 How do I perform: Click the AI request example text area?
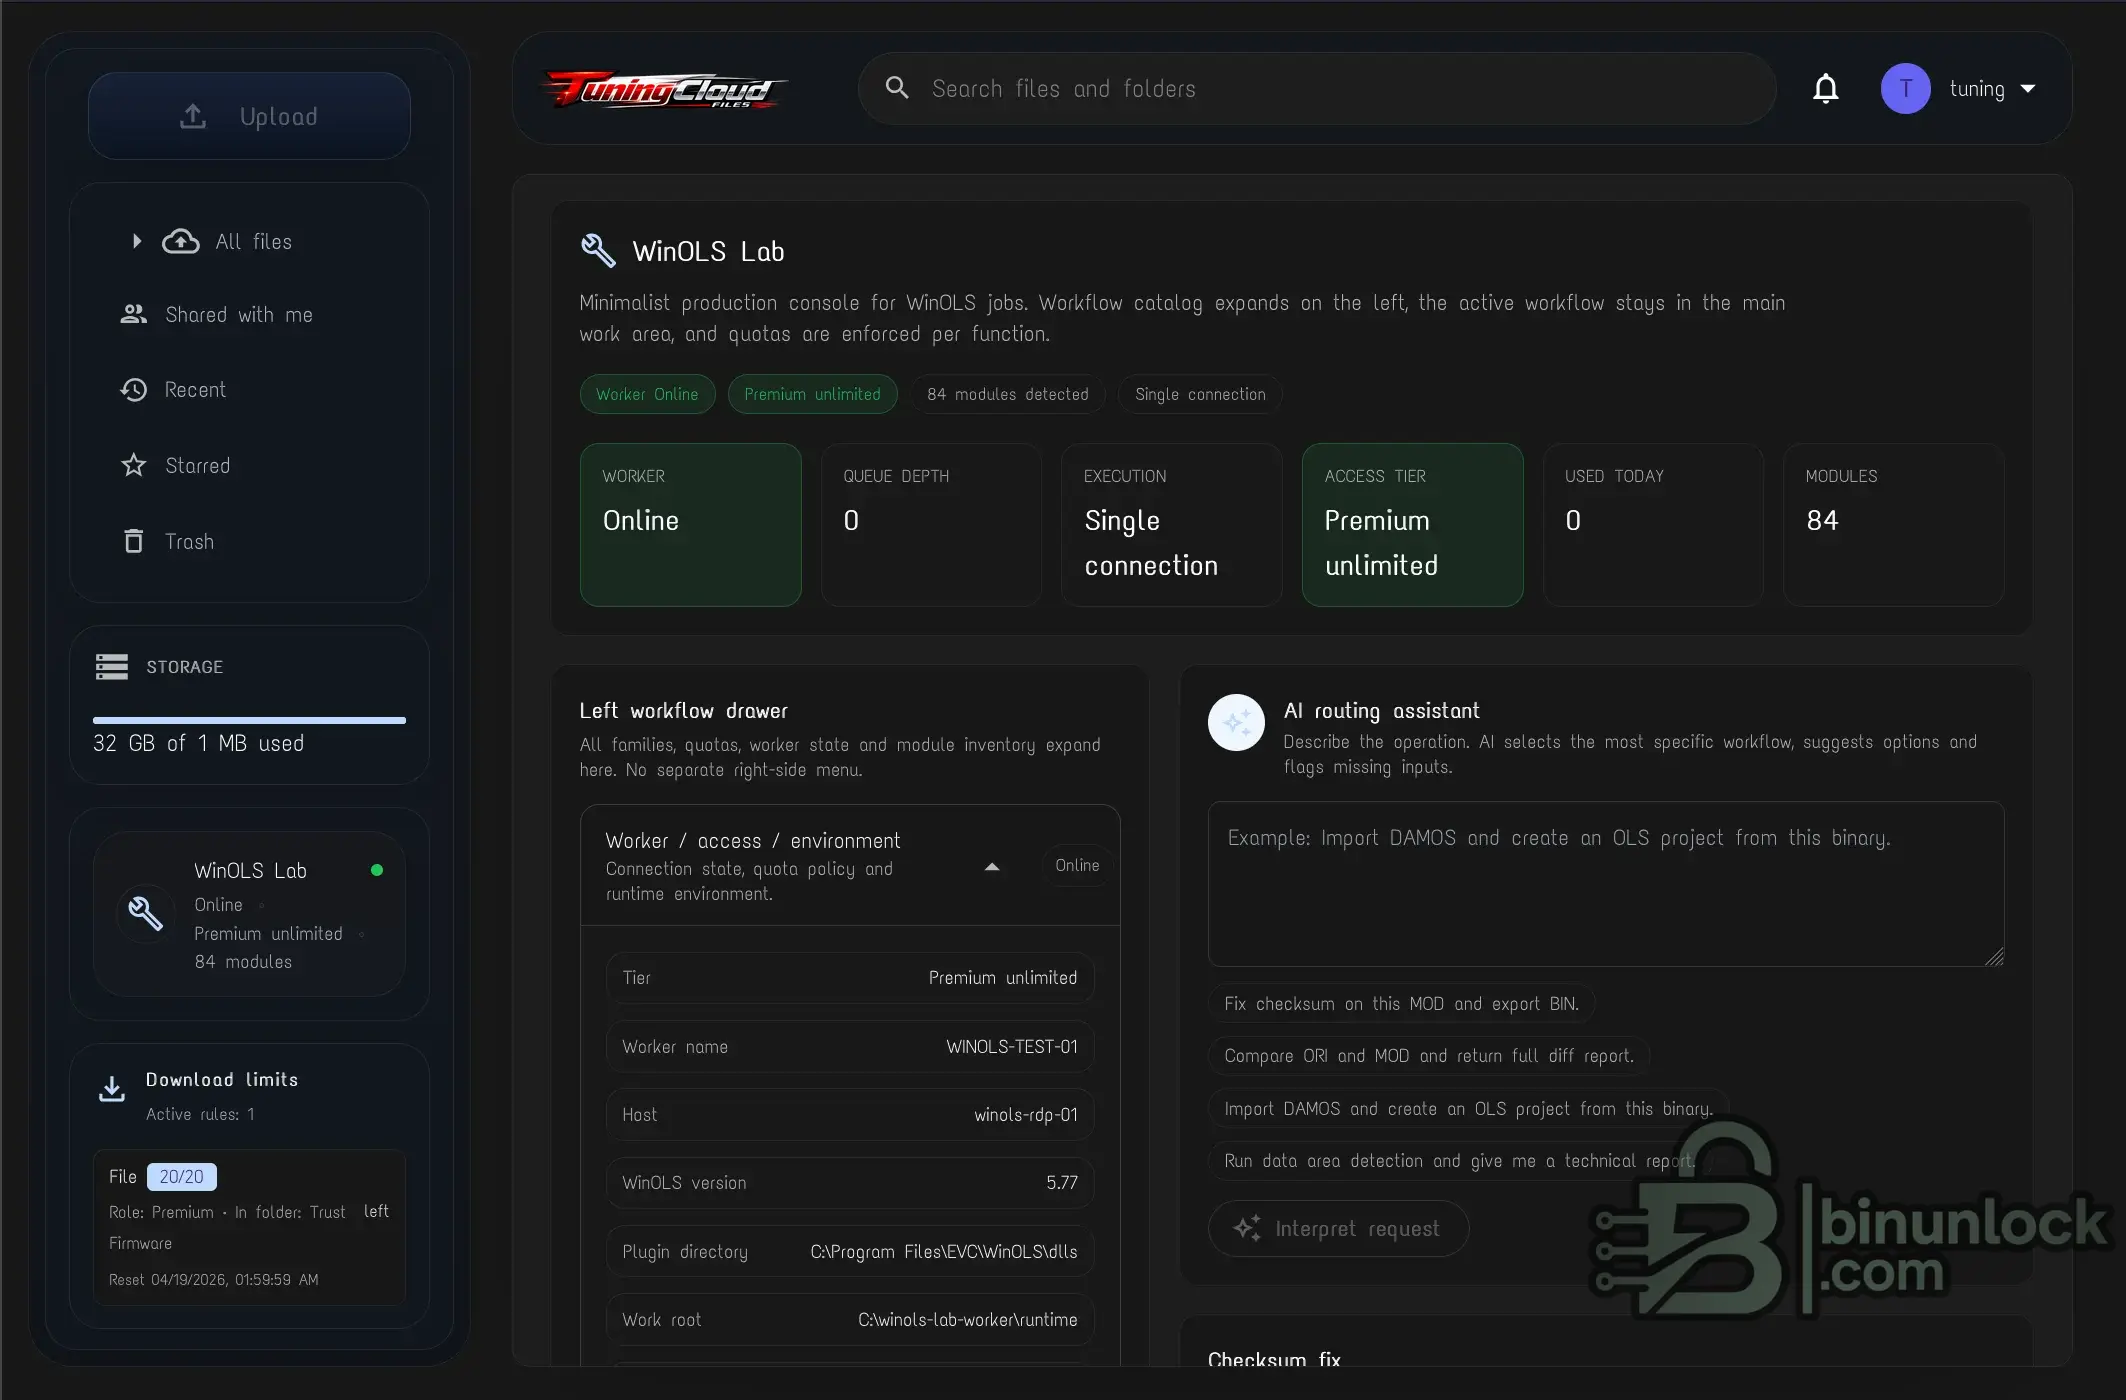tap(1605, 884)
